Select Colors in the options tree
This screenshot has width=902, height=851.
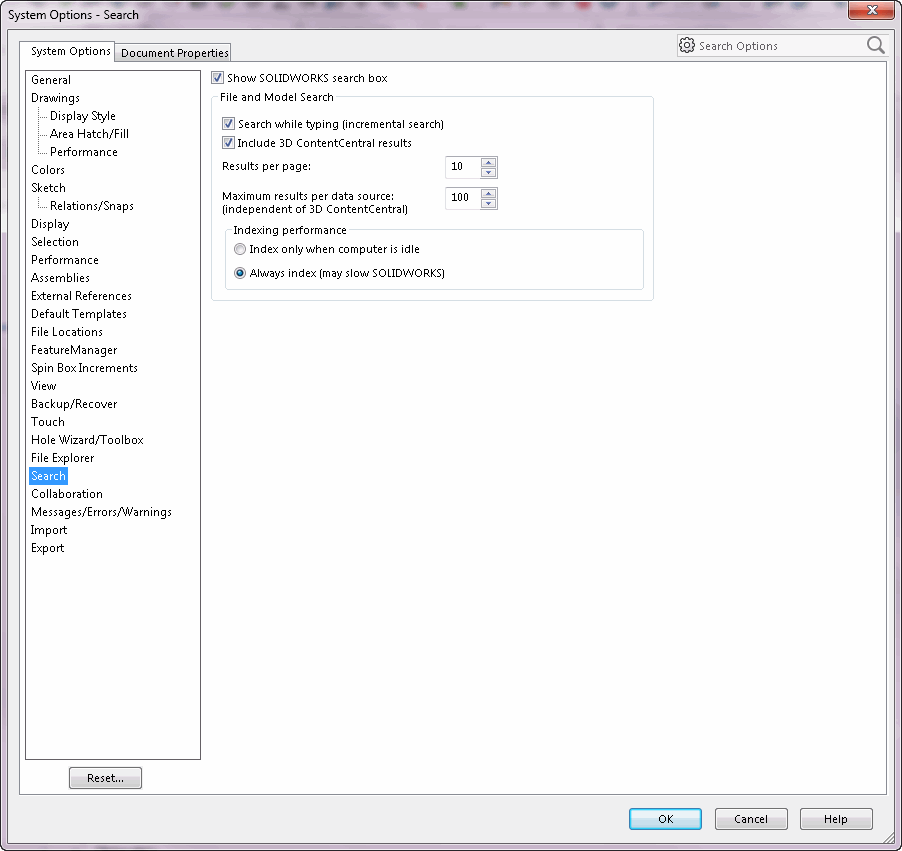[48, 170]
